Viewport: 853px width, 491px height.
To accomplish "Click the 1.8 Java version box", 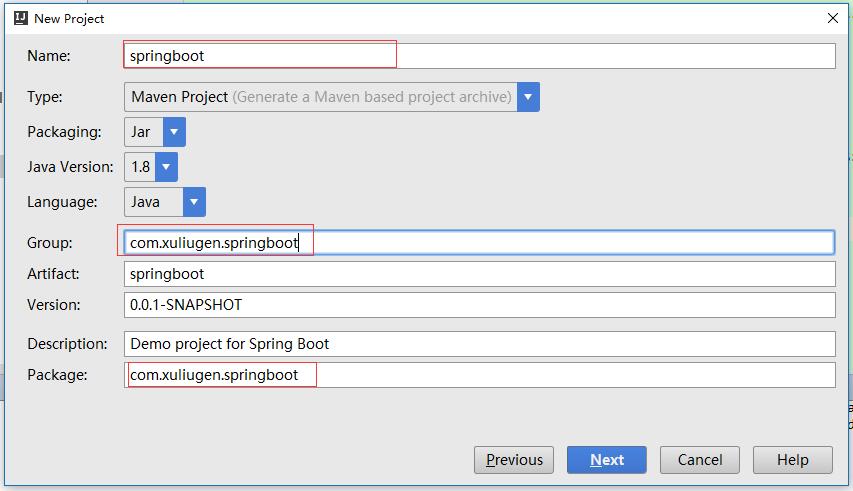I will coord(140,166).
